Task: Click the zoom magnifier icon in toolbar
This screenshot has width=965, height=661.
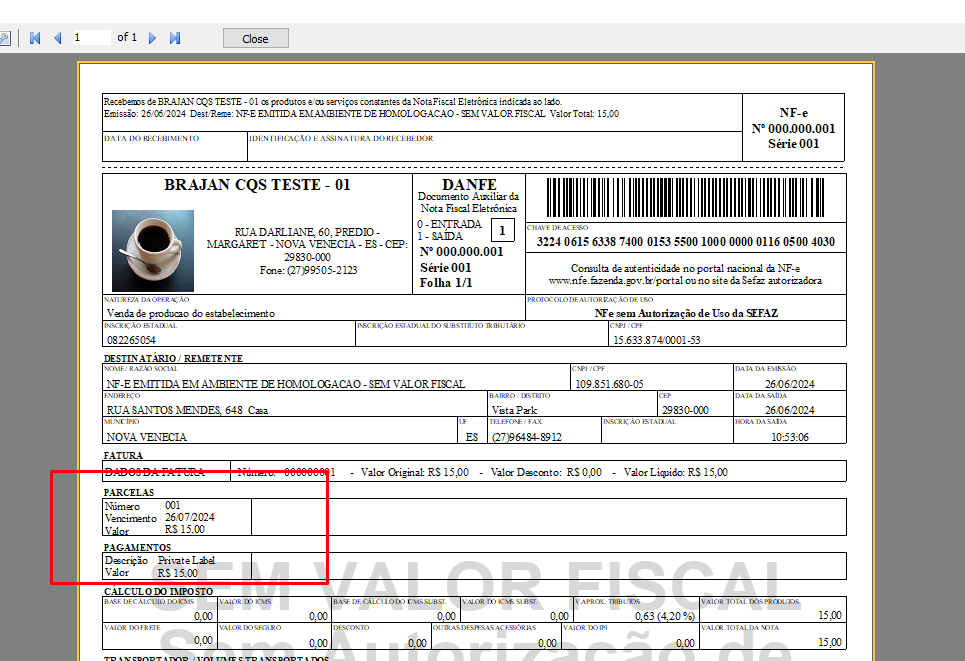Action: coord(4,38)
